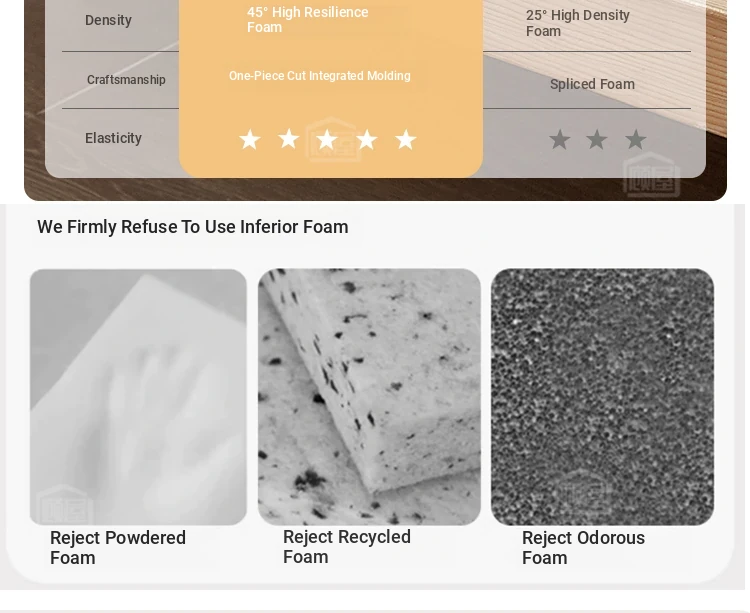Viewport: 750px width, 613px height.
Task: Open the powdered foam handprint image
Action: click(138, 396)
